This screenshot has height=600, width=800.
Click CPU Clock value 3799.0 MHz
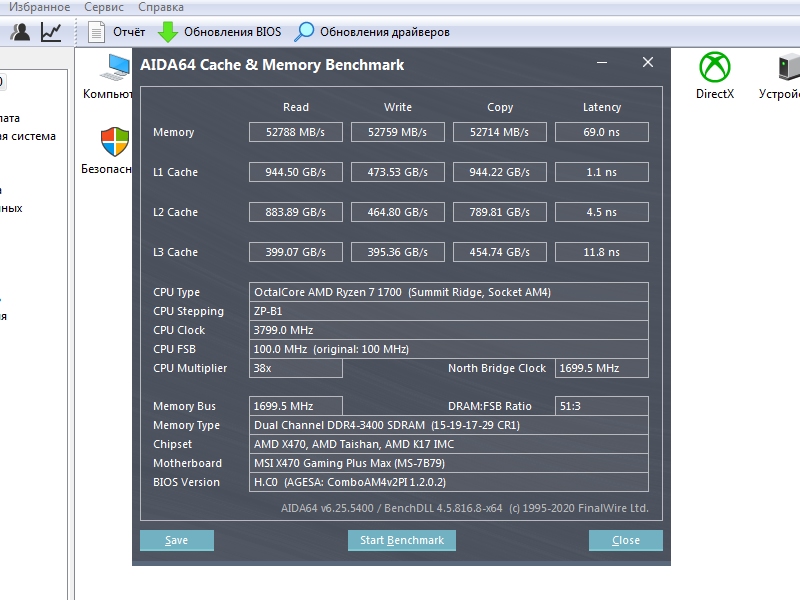coord(449,330)
